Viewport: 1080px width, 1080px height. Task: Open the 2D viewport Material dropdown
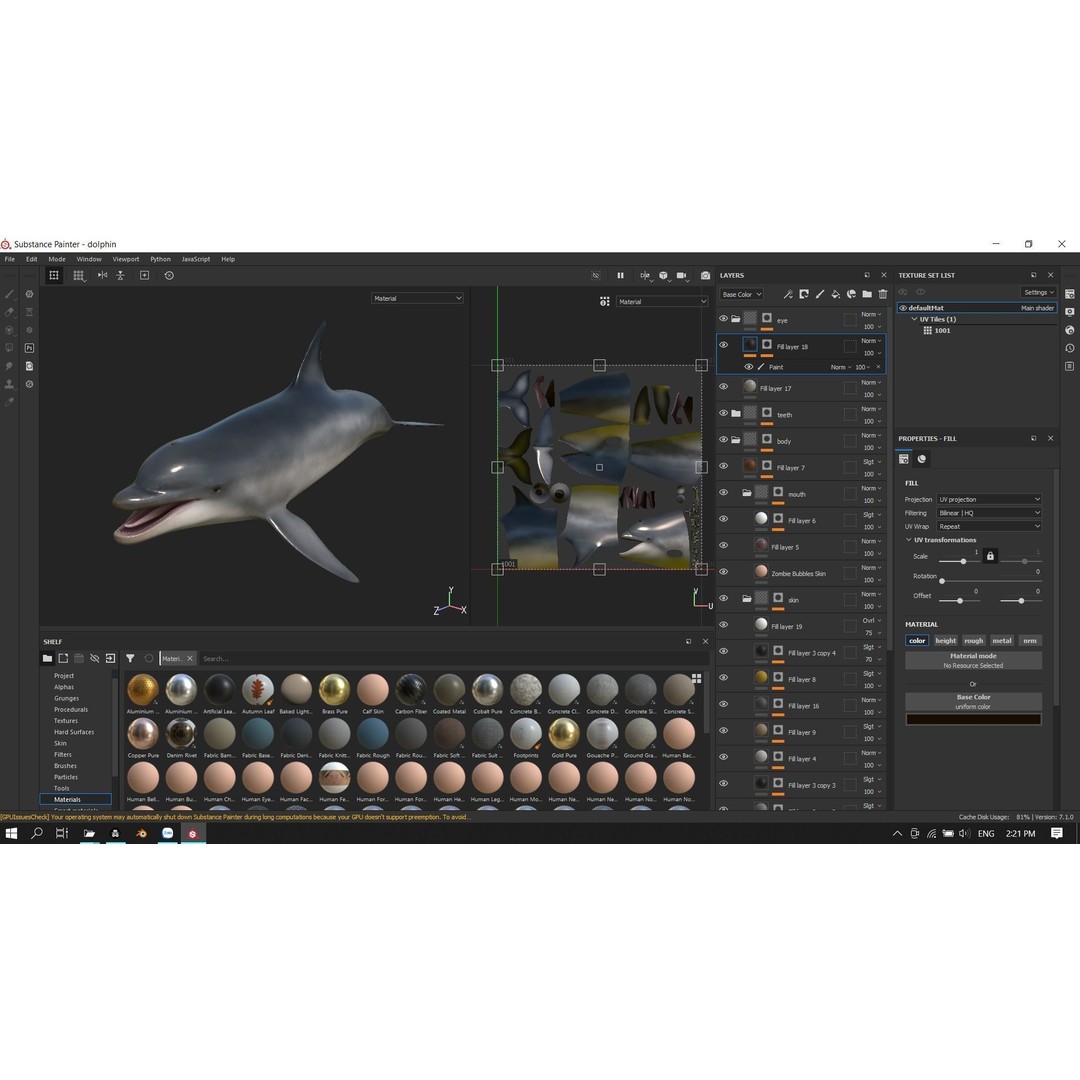[662, 302]
